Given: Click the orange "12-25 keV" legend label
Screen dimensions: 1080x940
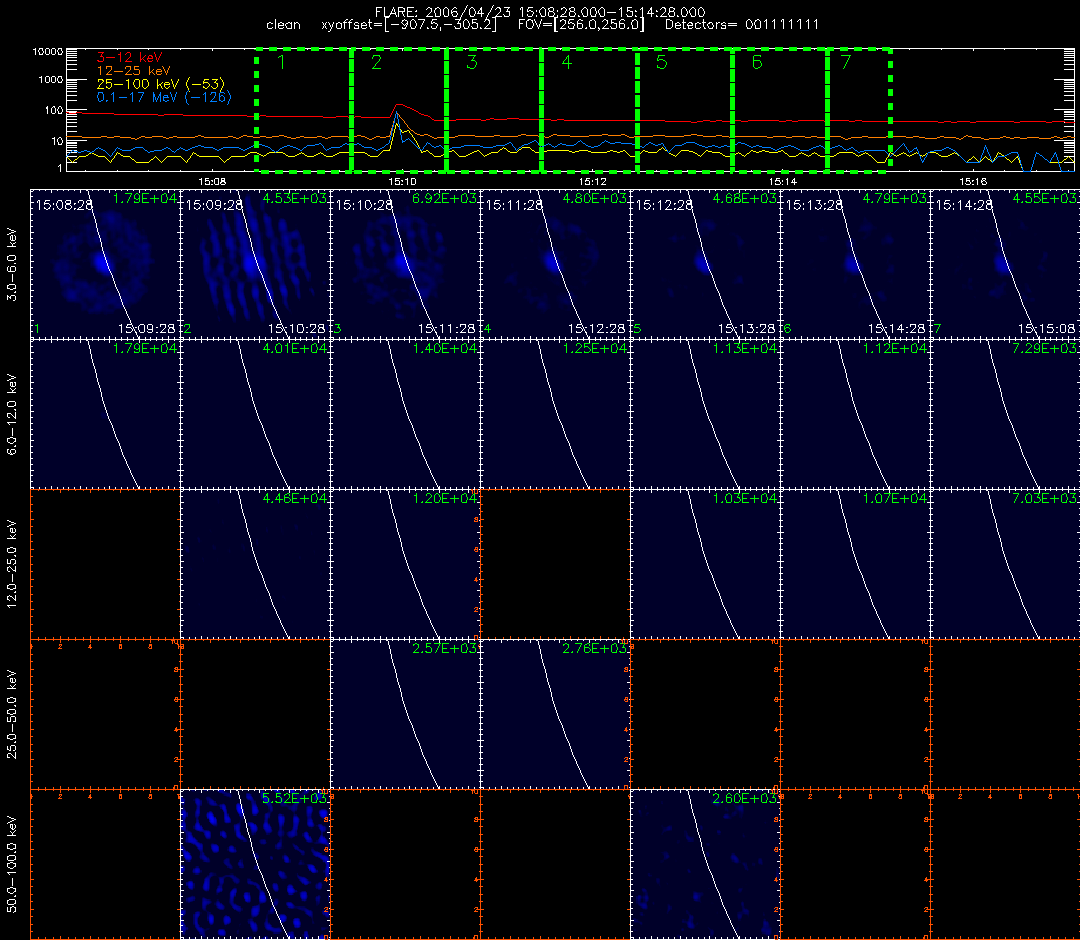Looking at the screenshot, I should click(x=133, y=71).
